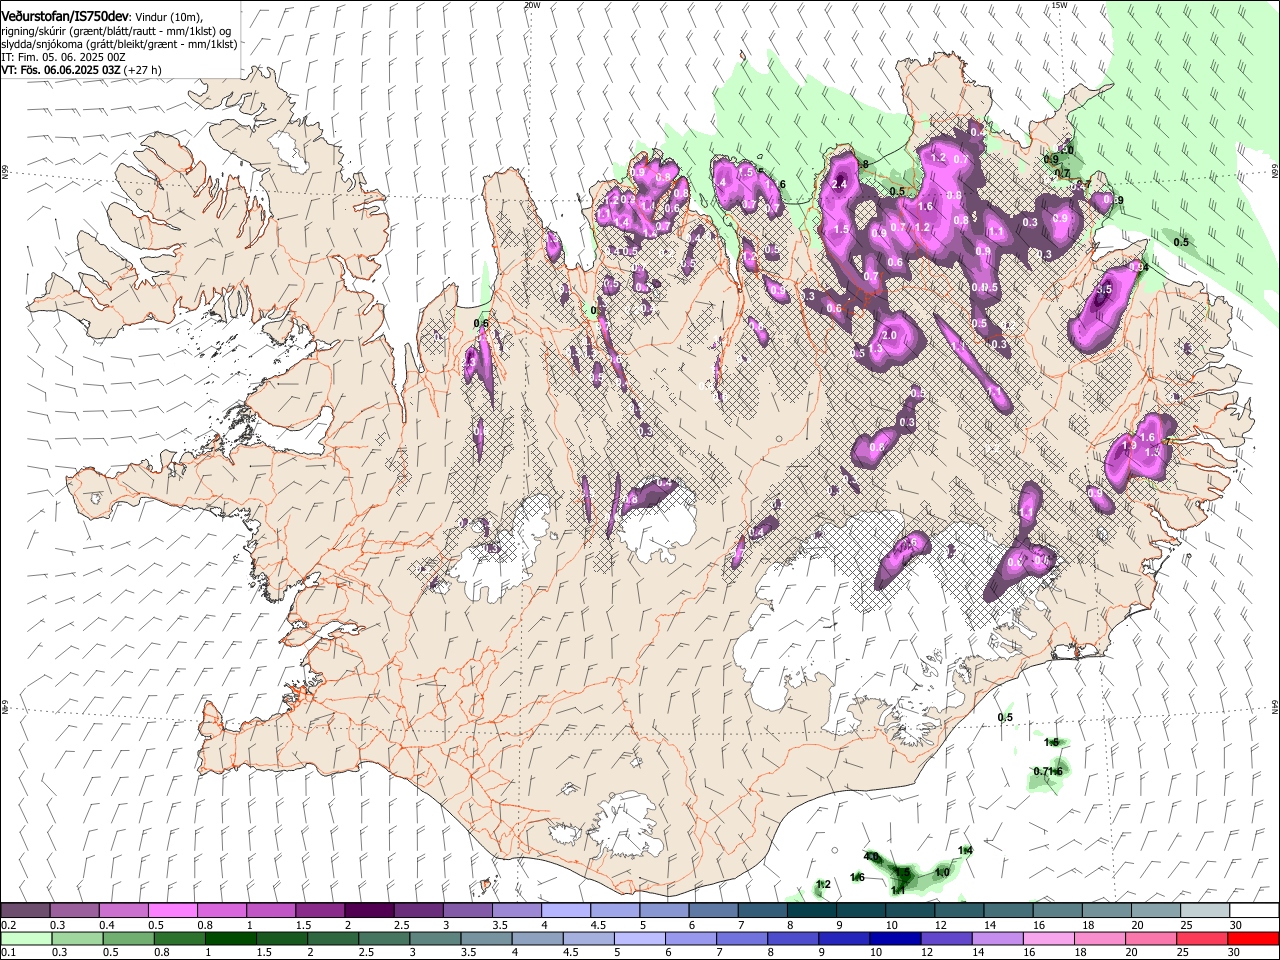The height and width of the screenshot is (960, 1280).
Task: Click the light pink 16 mm rain swatch
Action: [x=1049, y=938]
